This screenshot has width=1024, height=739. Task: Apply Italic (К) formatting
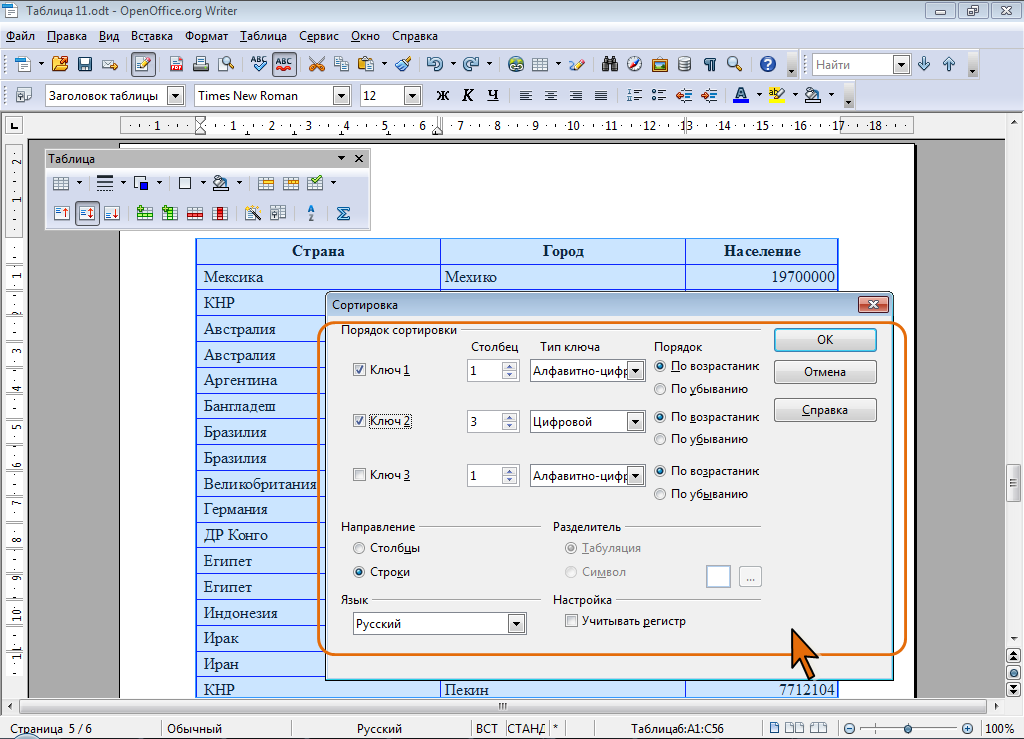pos(468,95)
